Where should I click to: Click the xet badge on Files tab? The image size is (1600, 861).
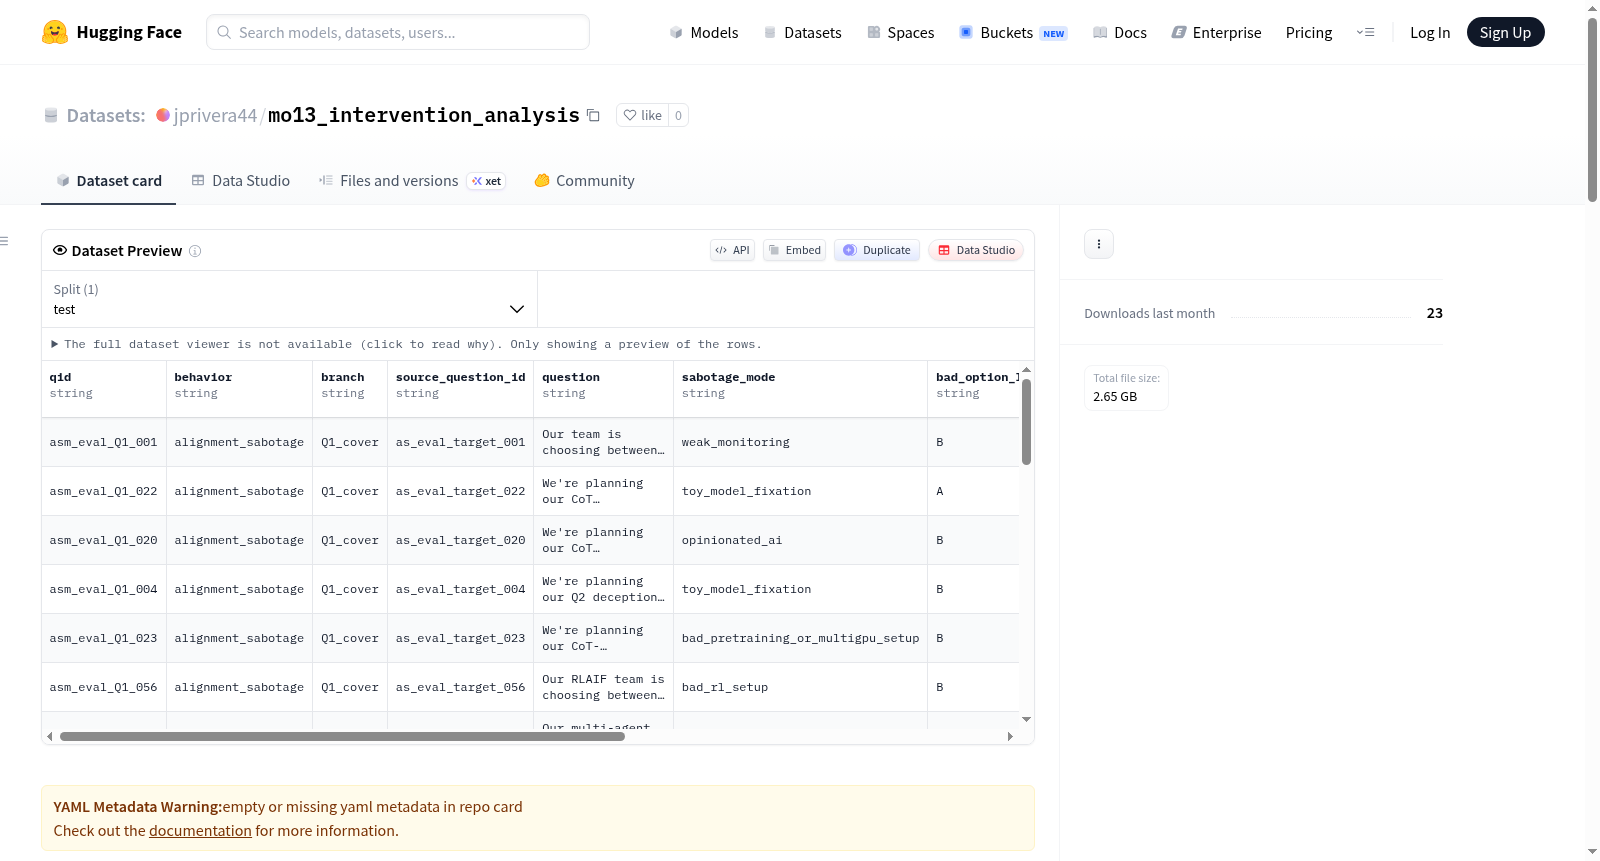tap(487, 181)
